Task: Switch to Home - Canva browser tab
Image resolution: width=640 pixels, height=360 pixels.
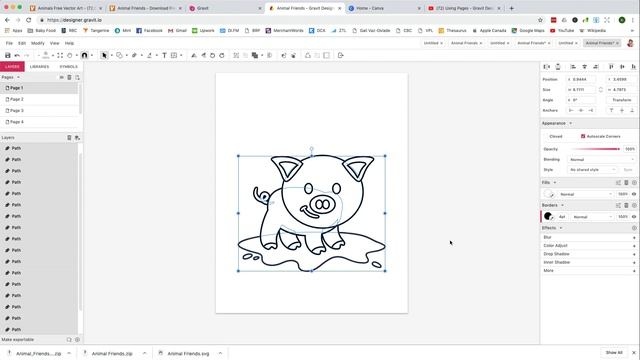Action: tap(385, 8)
